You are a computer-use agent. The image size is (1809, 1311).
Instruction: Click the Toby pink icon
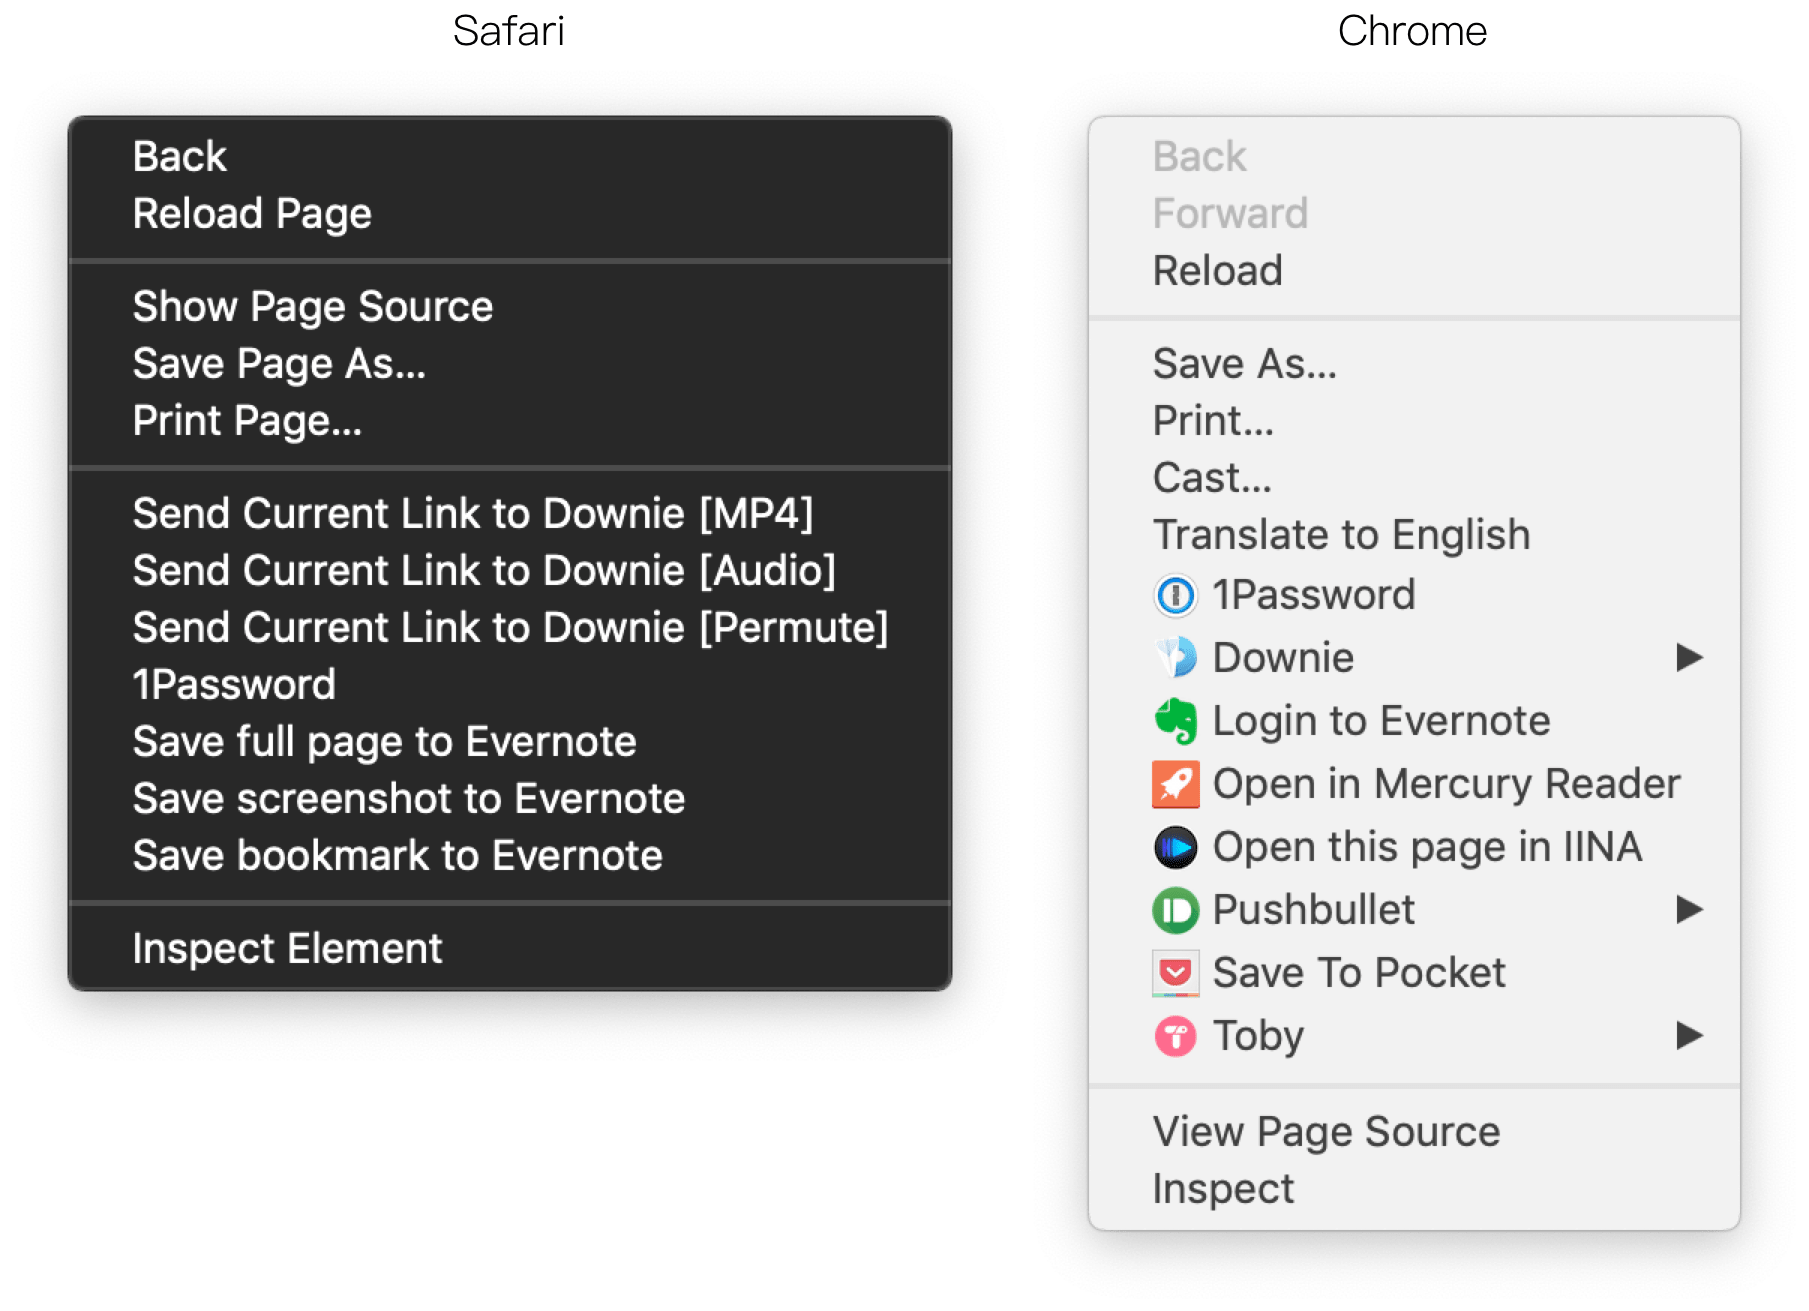click(x=1175, y=1036)
